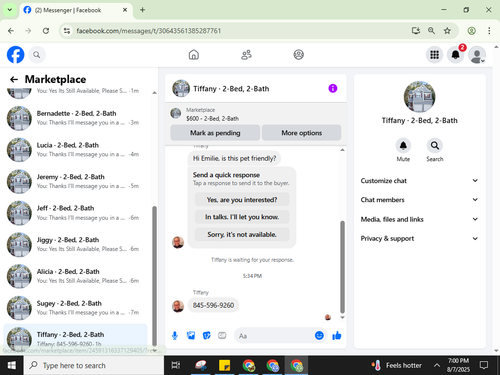
Task: Click Mark as pending button
Action: [215, 133]
